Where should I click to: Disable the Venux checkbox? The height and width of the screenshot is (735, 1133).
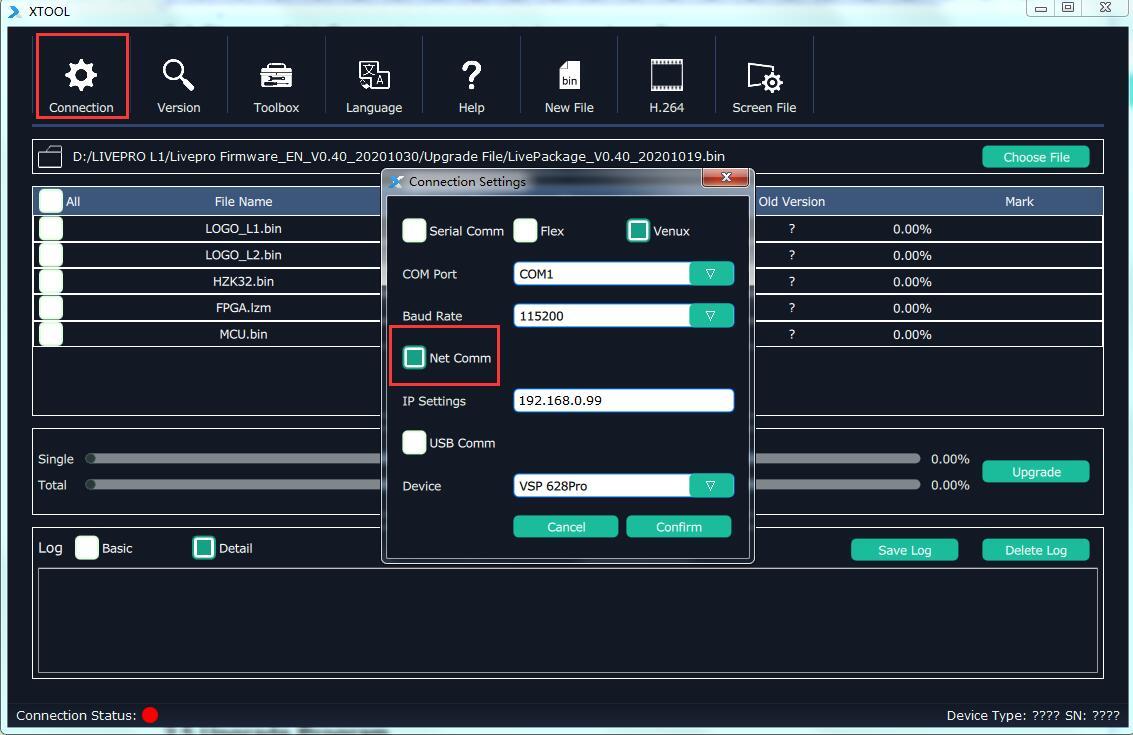[638, 230]
